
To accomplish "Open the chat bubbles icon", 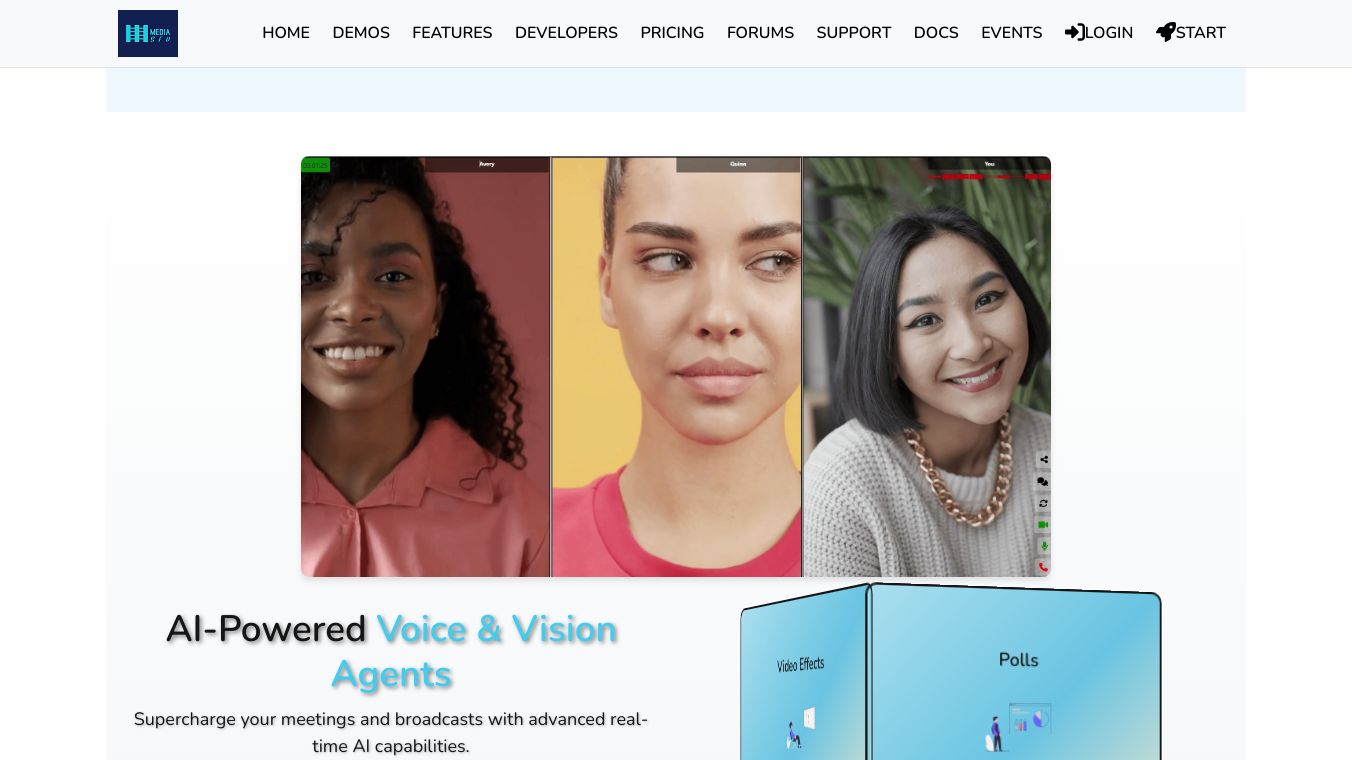I will click(x=1043, y=482).
